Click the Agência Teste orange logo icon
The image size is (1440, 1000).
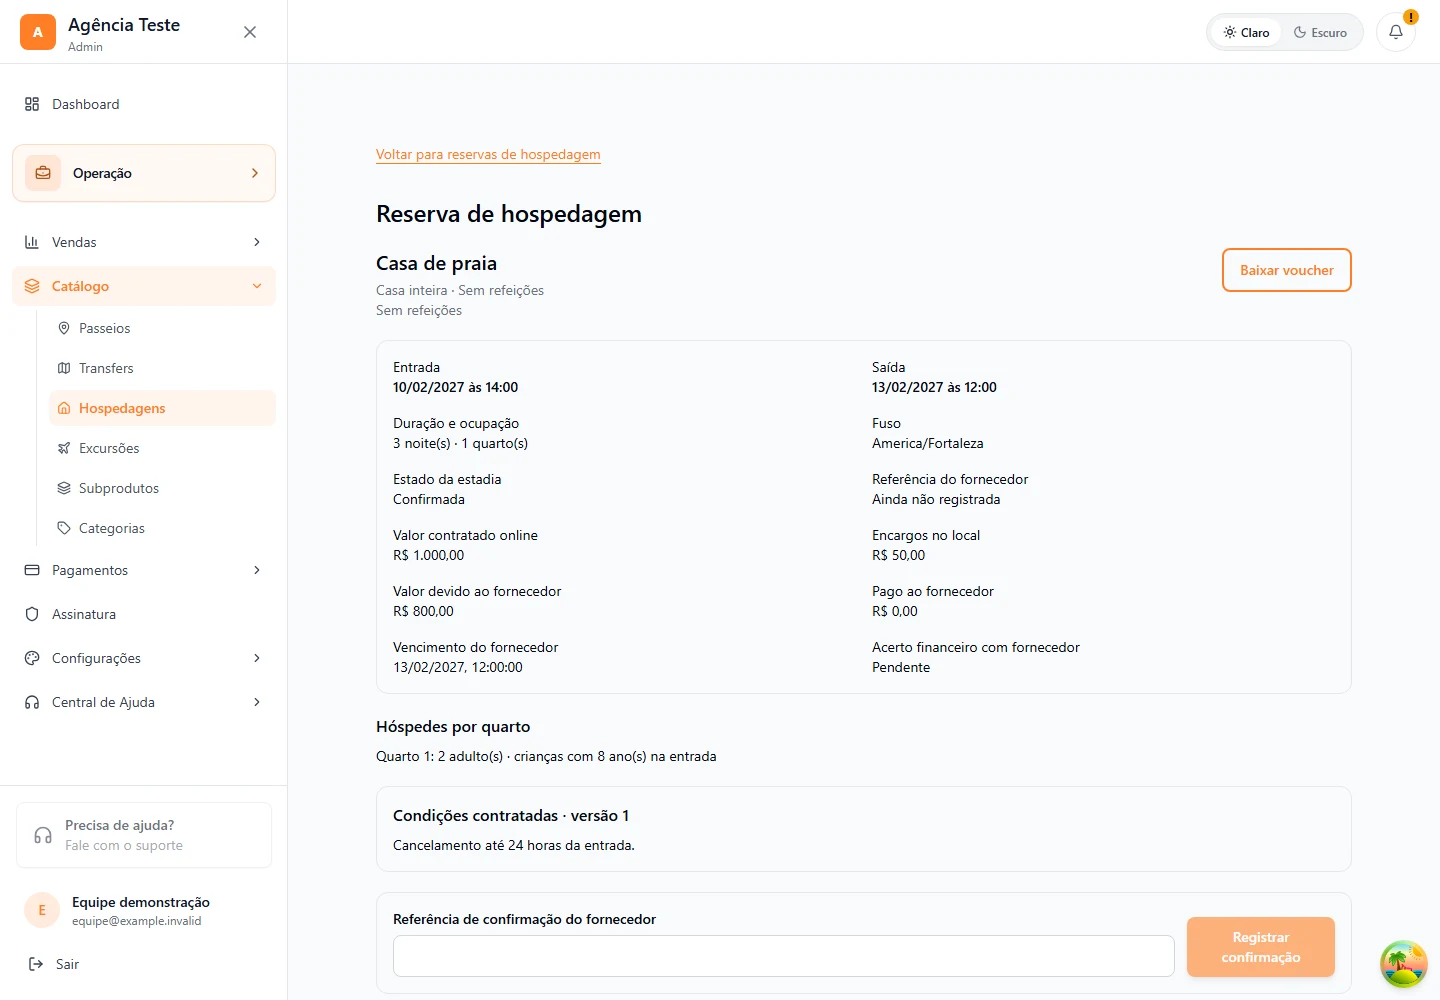coord(38,32)
